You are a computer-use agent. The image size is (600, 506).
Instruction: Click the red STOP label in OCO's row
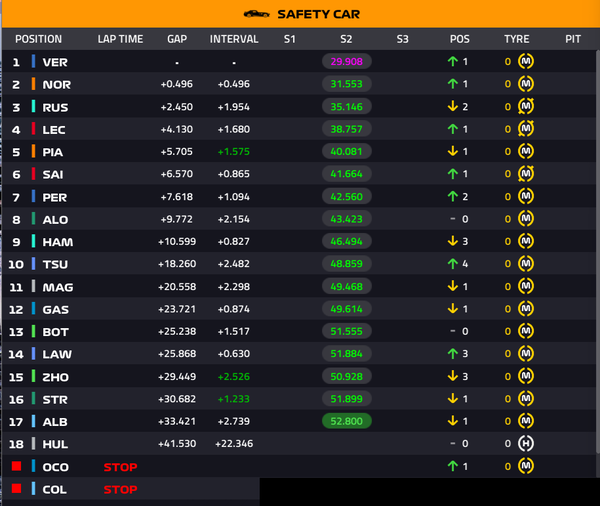tap(120, 467)
